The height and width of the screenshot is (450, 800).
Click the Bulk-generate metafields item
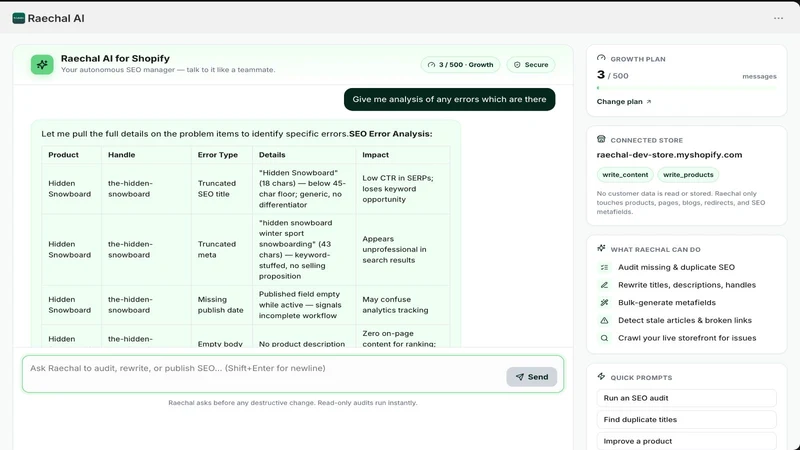pos(666,303)
